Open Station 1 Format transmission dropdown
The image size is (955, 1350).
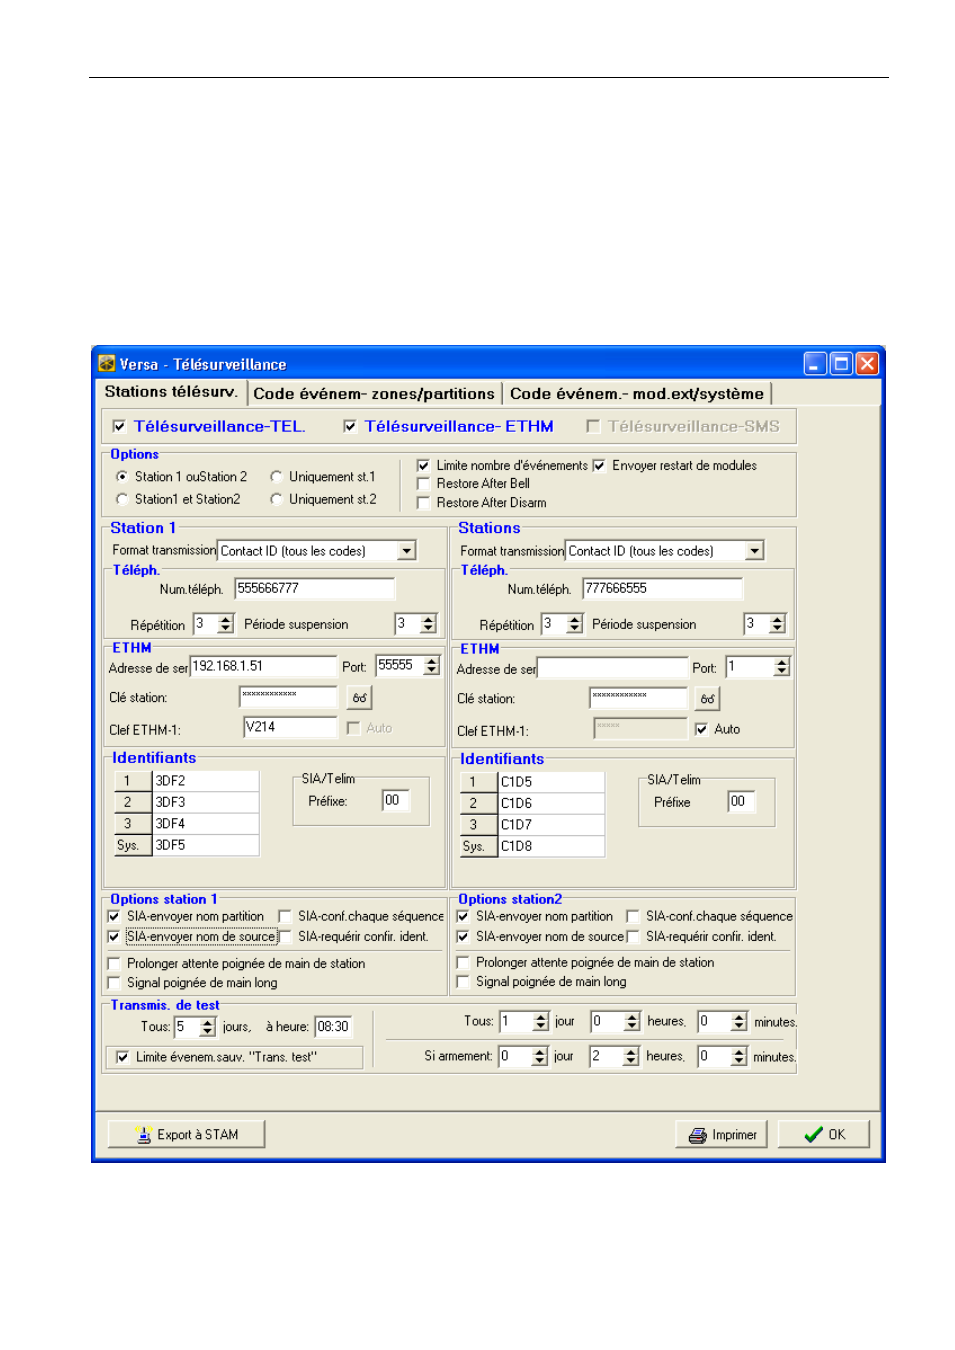tap(406, 551)
